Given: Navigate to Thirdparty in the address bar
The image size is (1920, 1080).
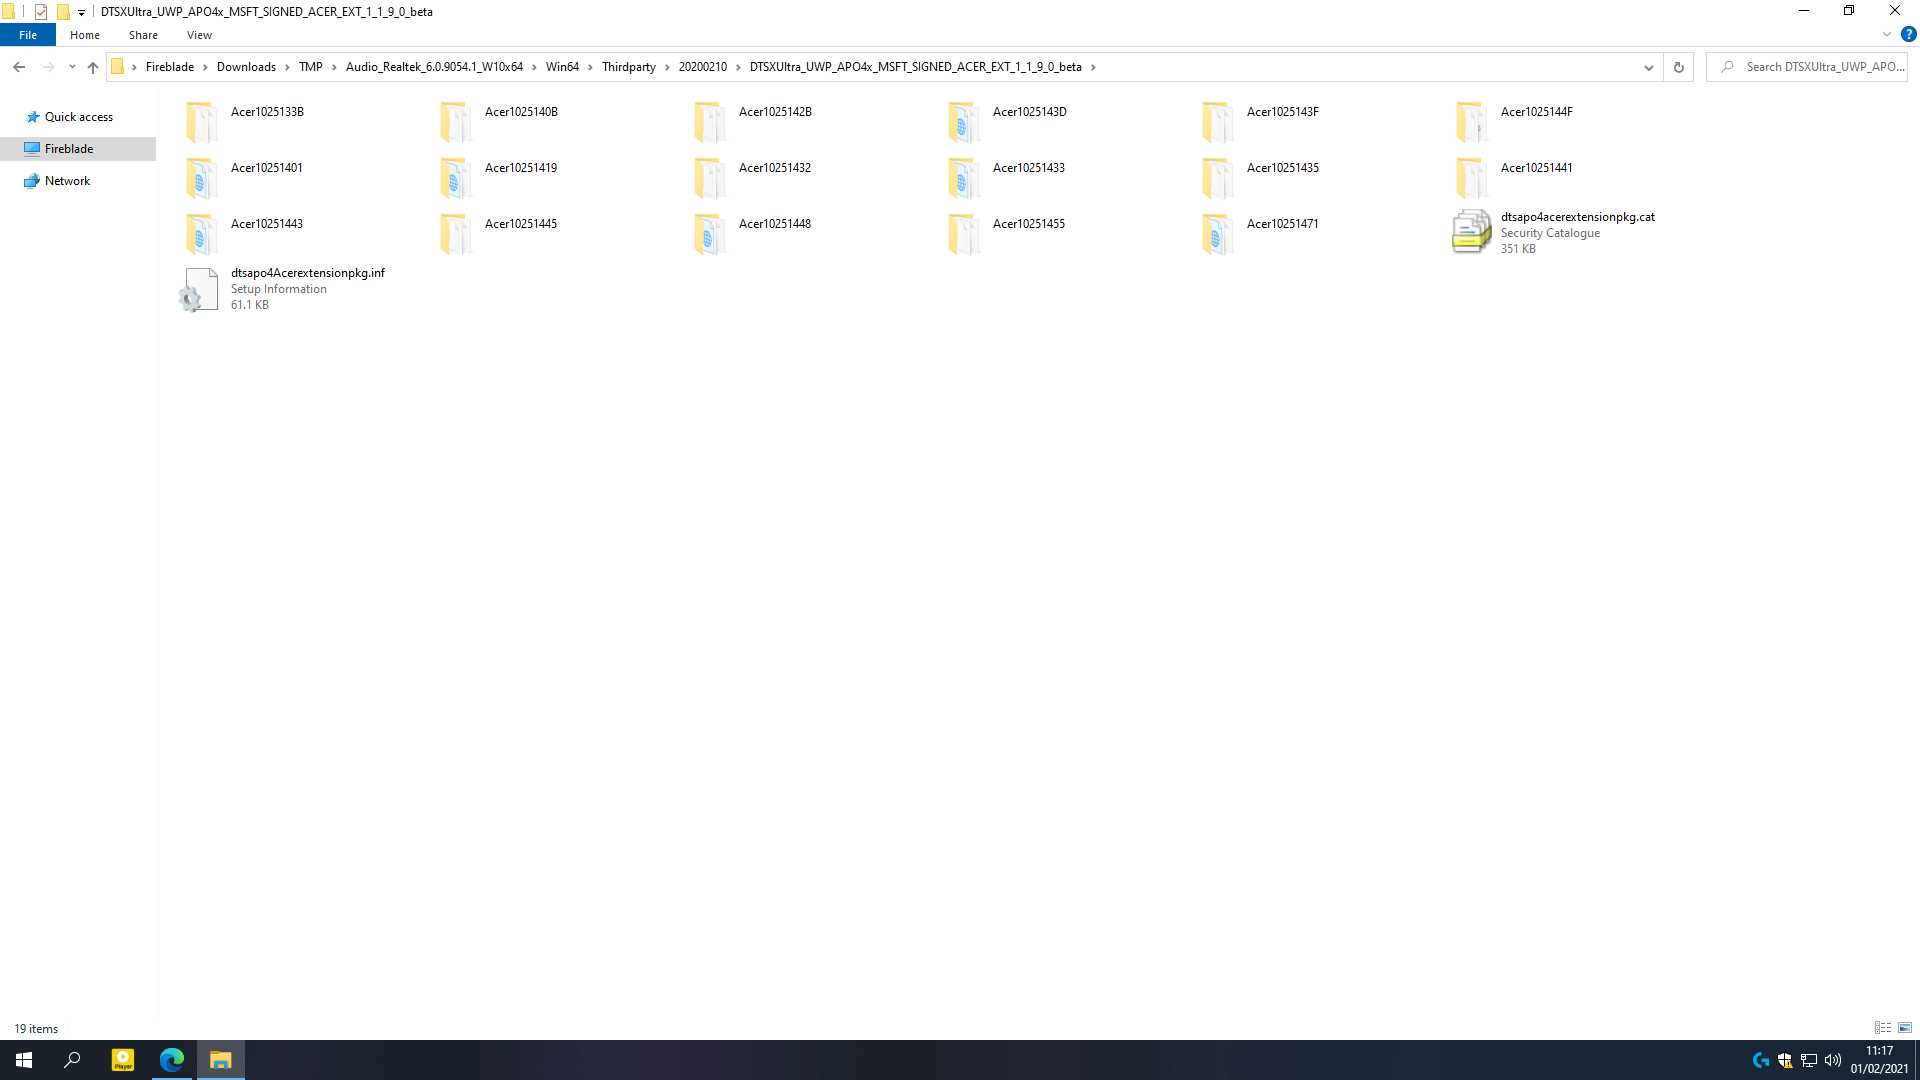Looking at the screenshot, I should tap(629, 67).
